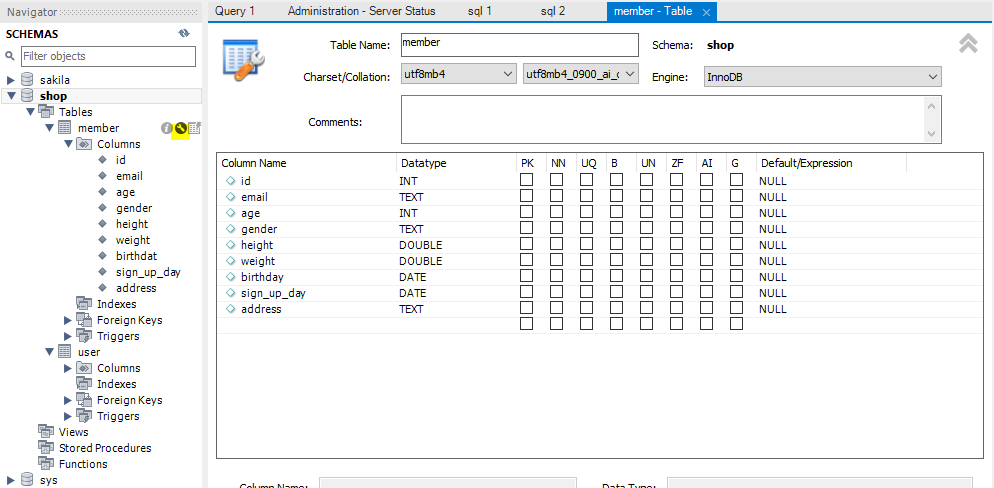
Task: Select the weight column in Navigator tree
Action: [133, 240]
